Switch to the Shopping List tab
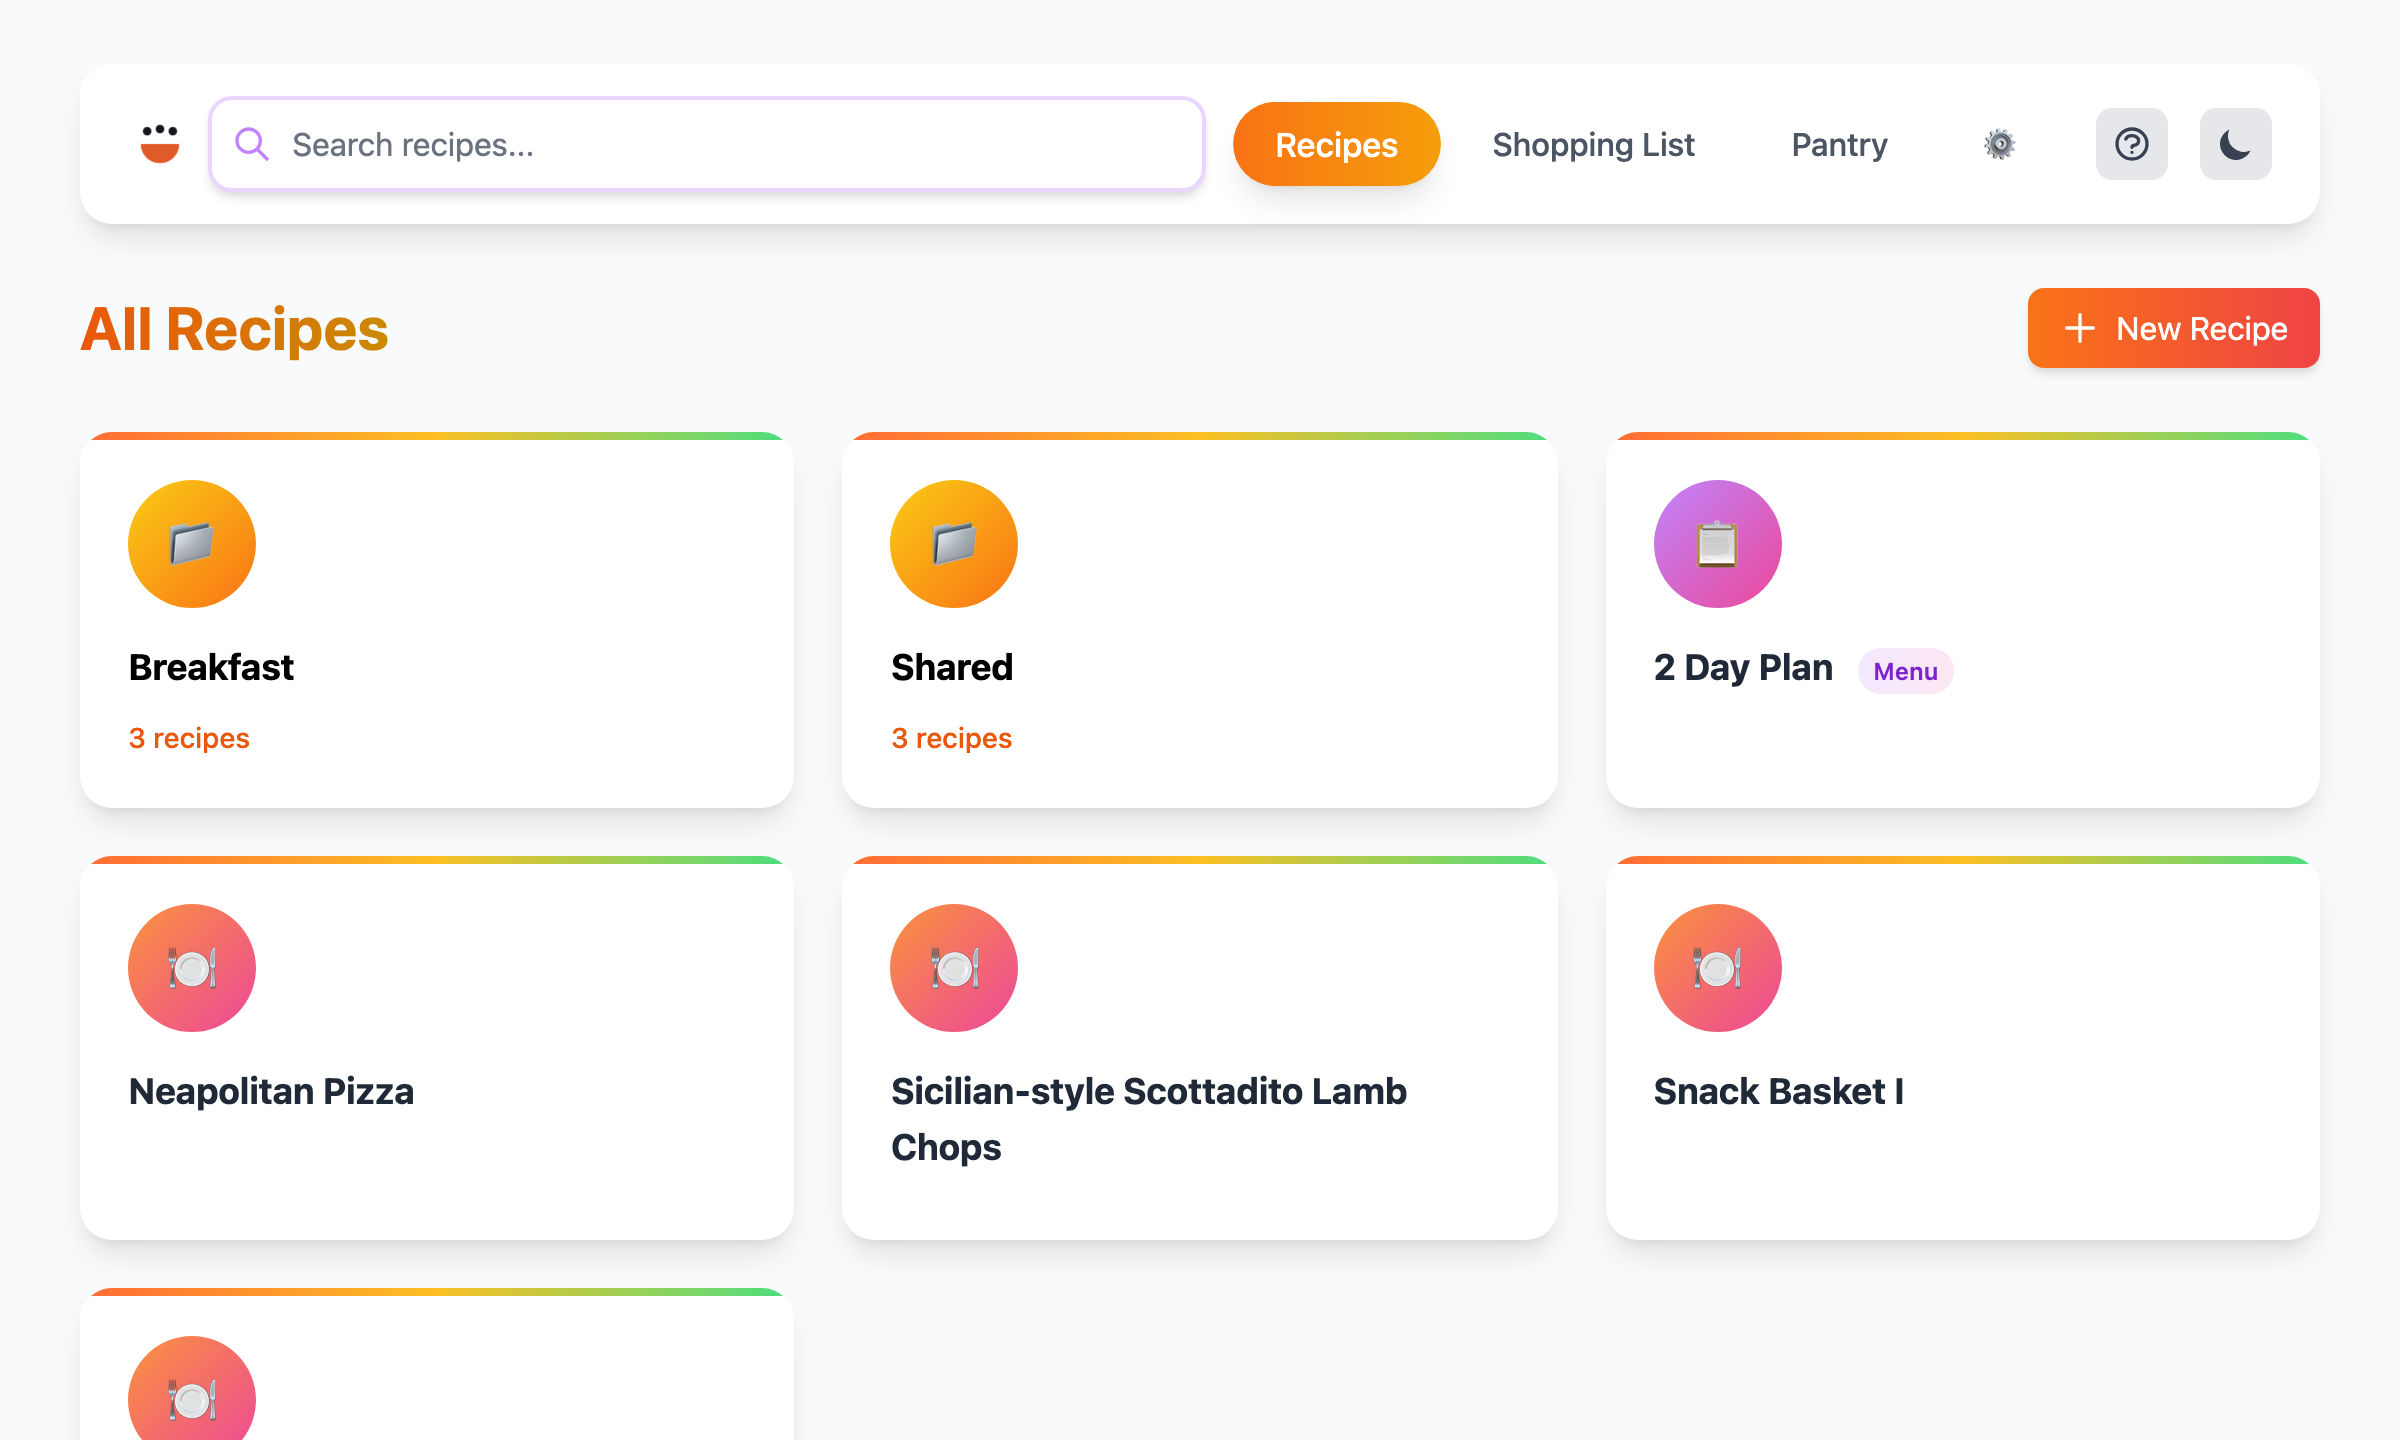This screenshot has width=2400, height=1440. pyautogui.click(x=1593, y=144)
